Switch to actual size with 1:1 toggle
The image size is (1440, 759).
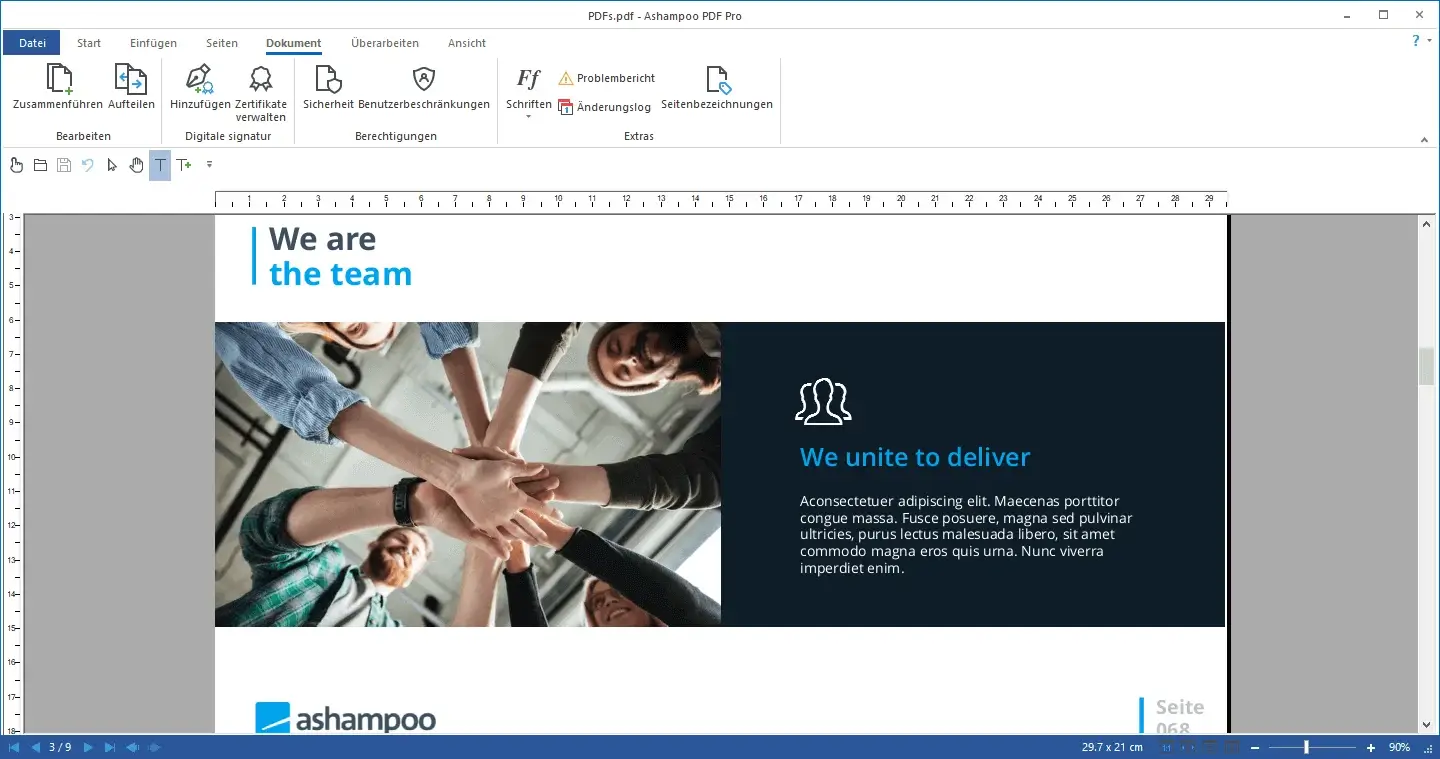click(x=1165, y=746)
